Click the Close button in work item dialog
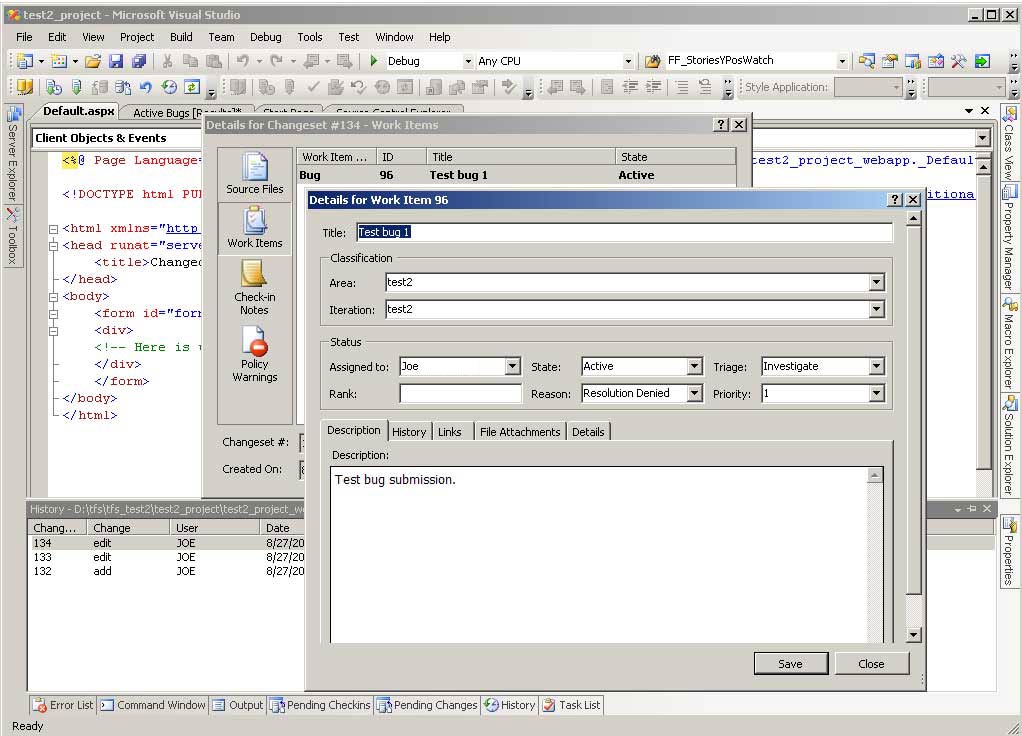The image size is (1022, 736). click(x=871, y=664)
